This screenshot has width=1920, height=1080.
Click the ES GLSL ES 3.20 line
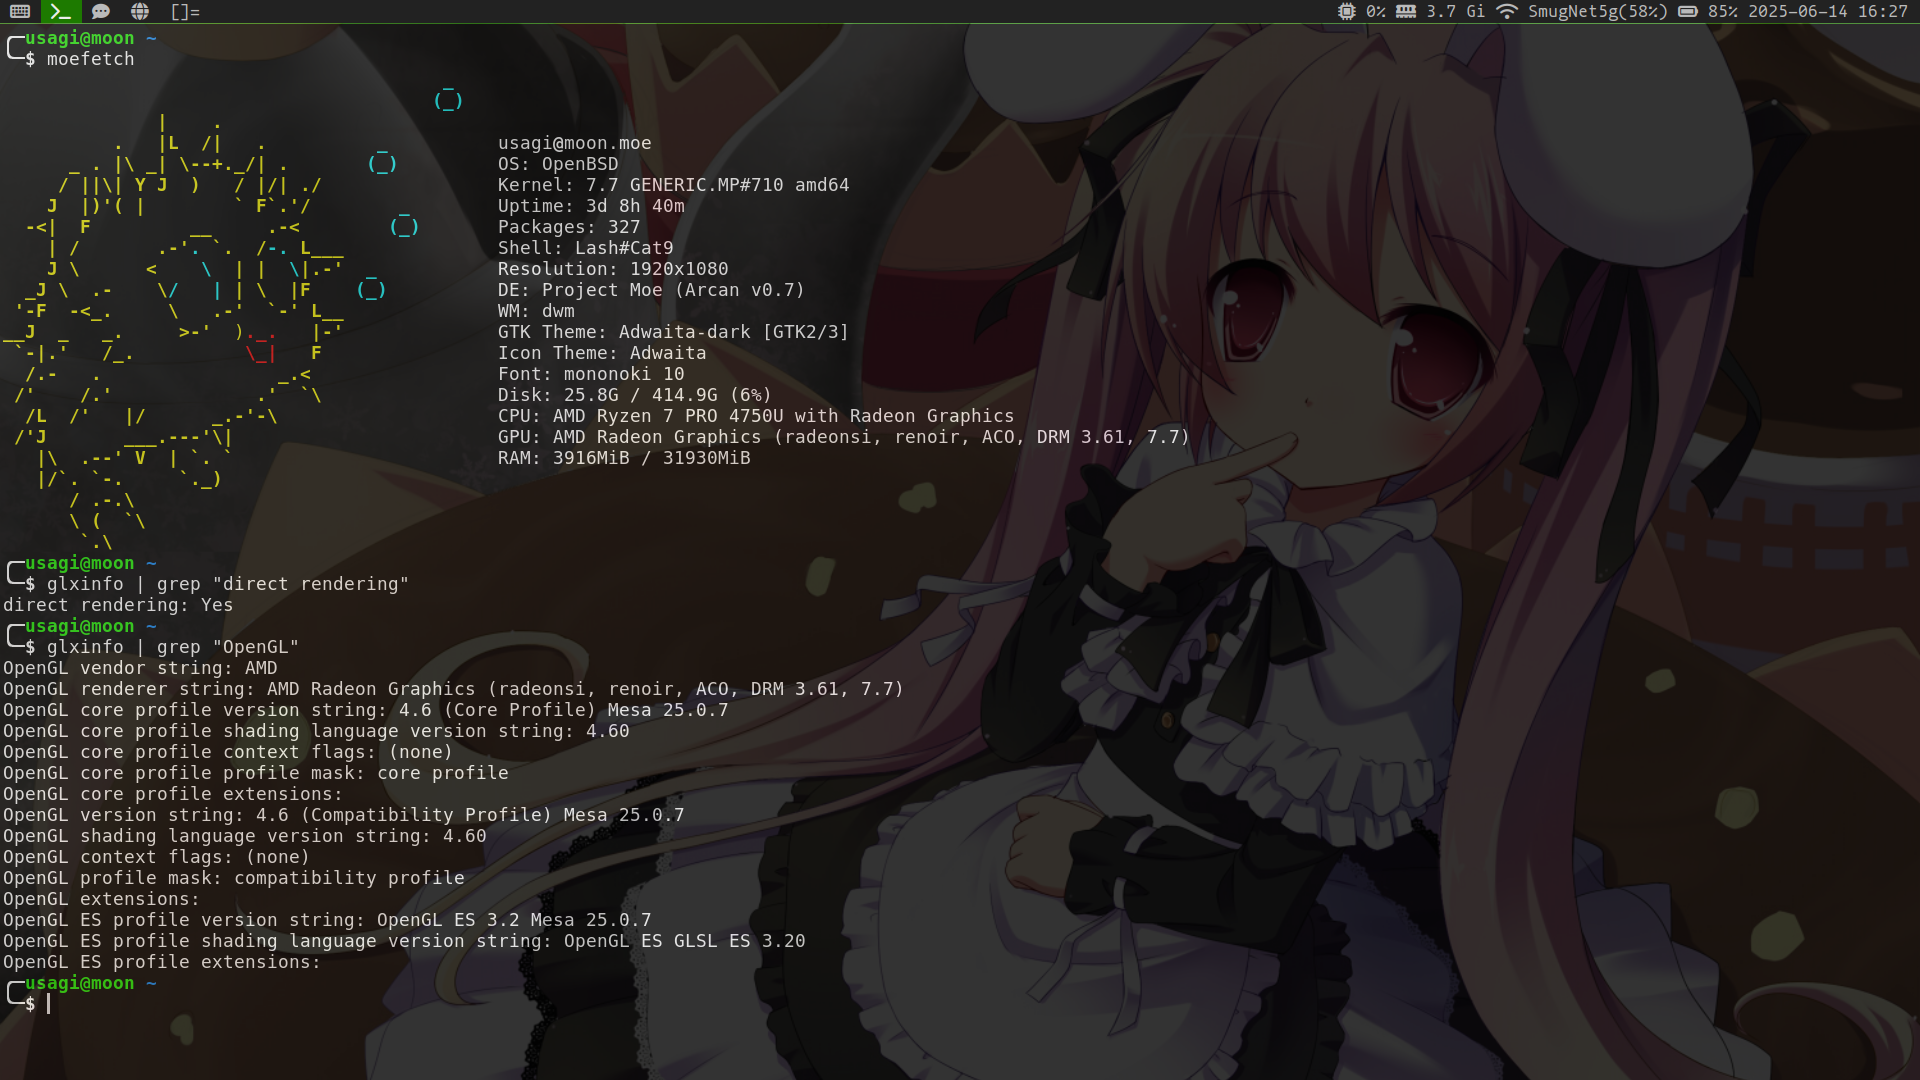tap(404, 941)
